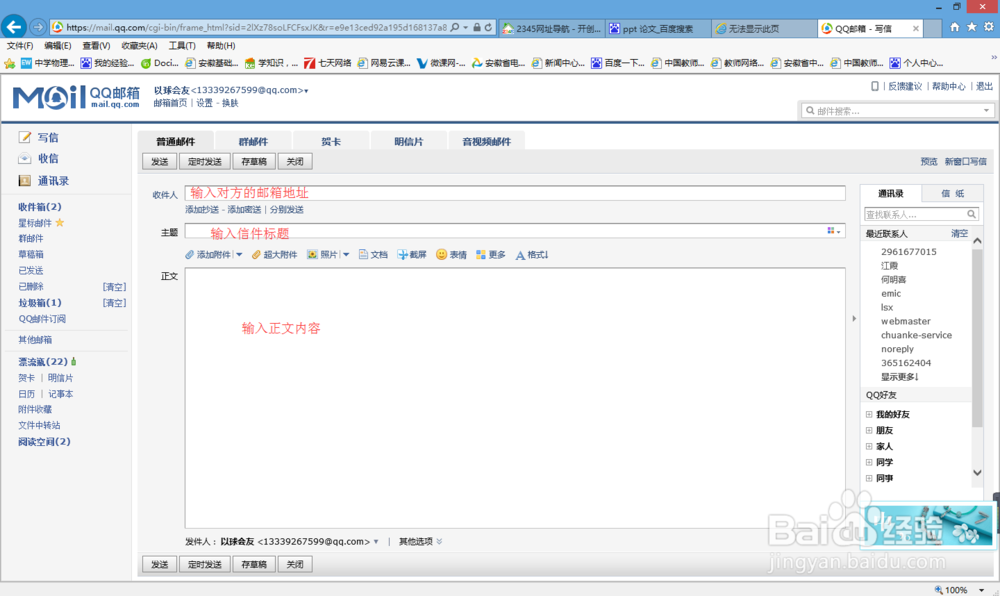This screenshot has height=596, width=1000.
Task: Expand 朋友 contact group
Action: point(869,430)
